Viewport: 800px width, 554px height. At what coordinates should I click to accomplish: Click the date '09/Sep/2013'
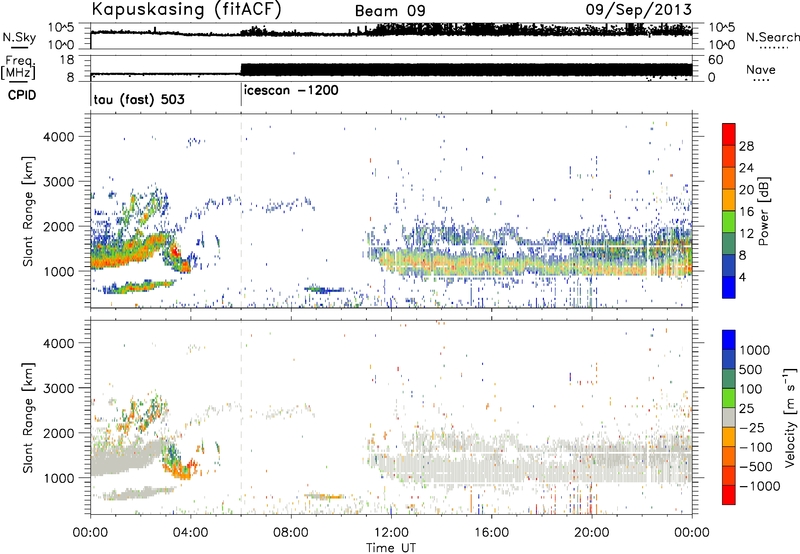tap(639, 10)
